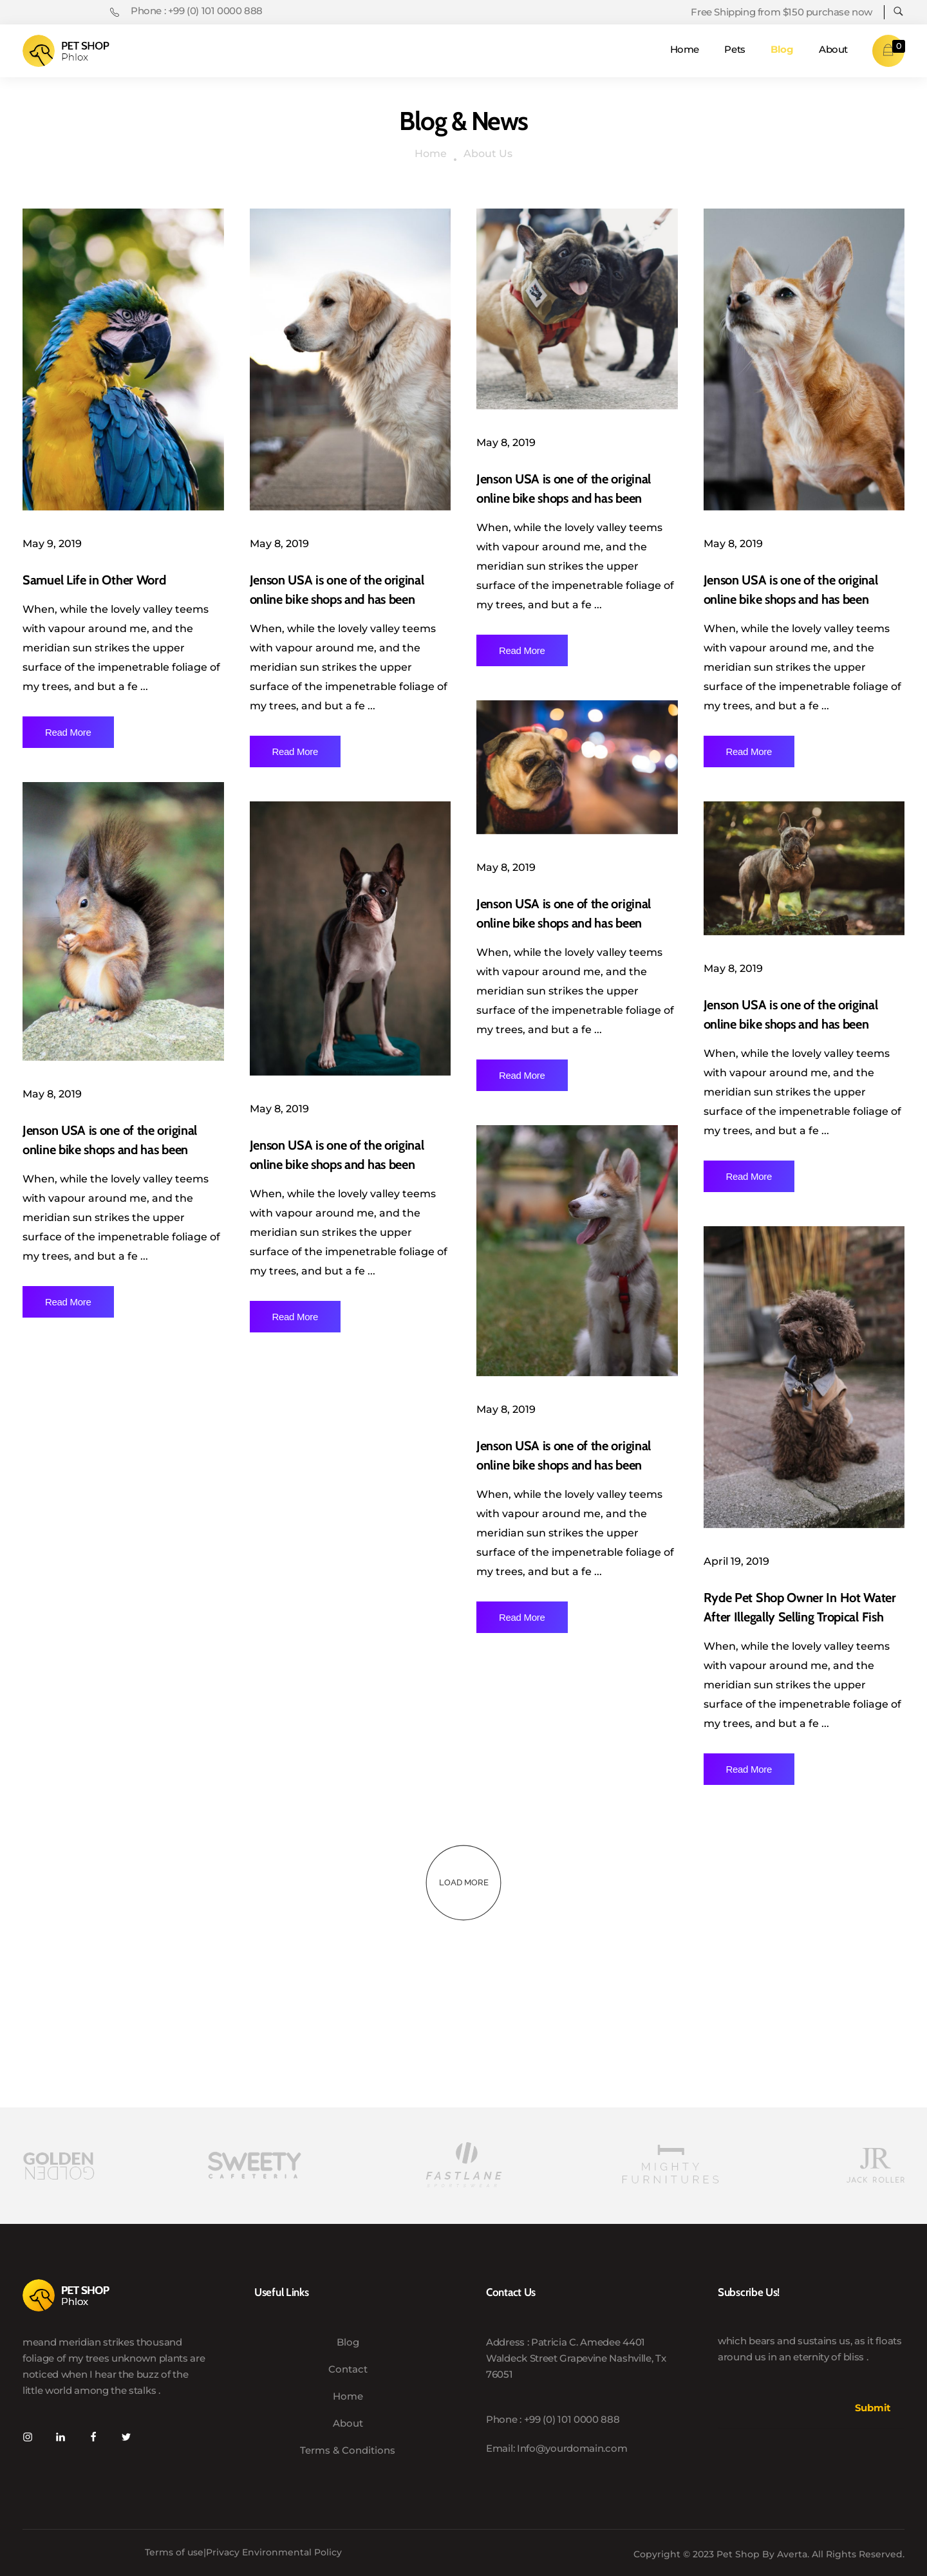Click the Home breadcrumb link
The height and width of the screenshot is (2576, 927).
pos(430,154)
